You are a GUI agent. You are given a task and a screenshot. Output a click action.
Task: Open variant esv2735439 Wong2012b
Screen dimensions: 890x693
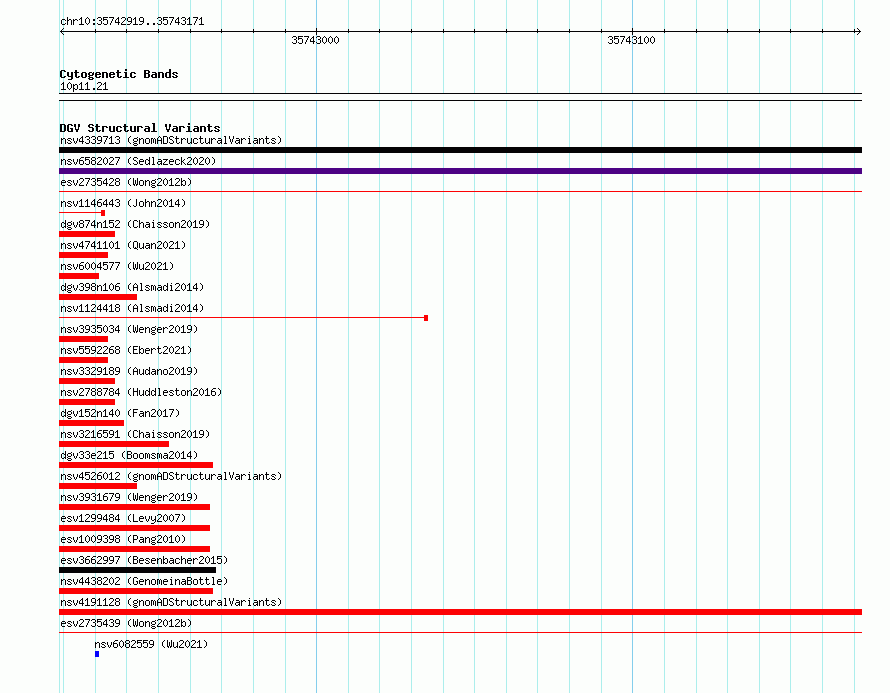point(126,623)
